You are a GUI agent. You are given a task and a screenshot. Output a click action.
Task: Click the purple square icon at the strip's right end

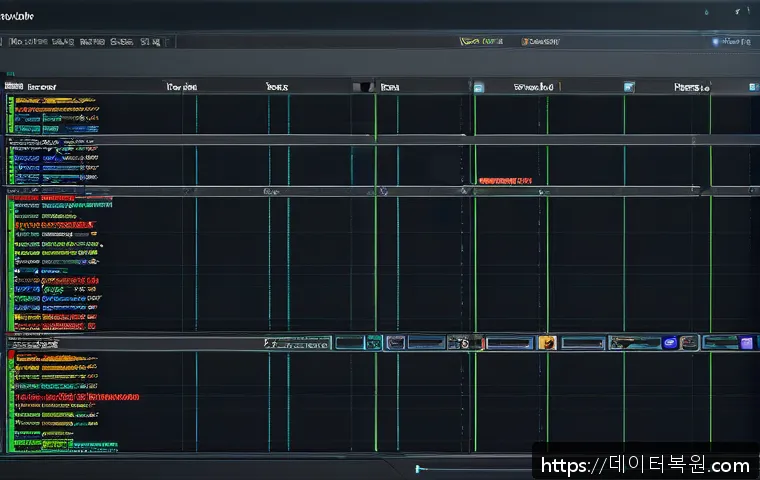click(x=747, y=343)
